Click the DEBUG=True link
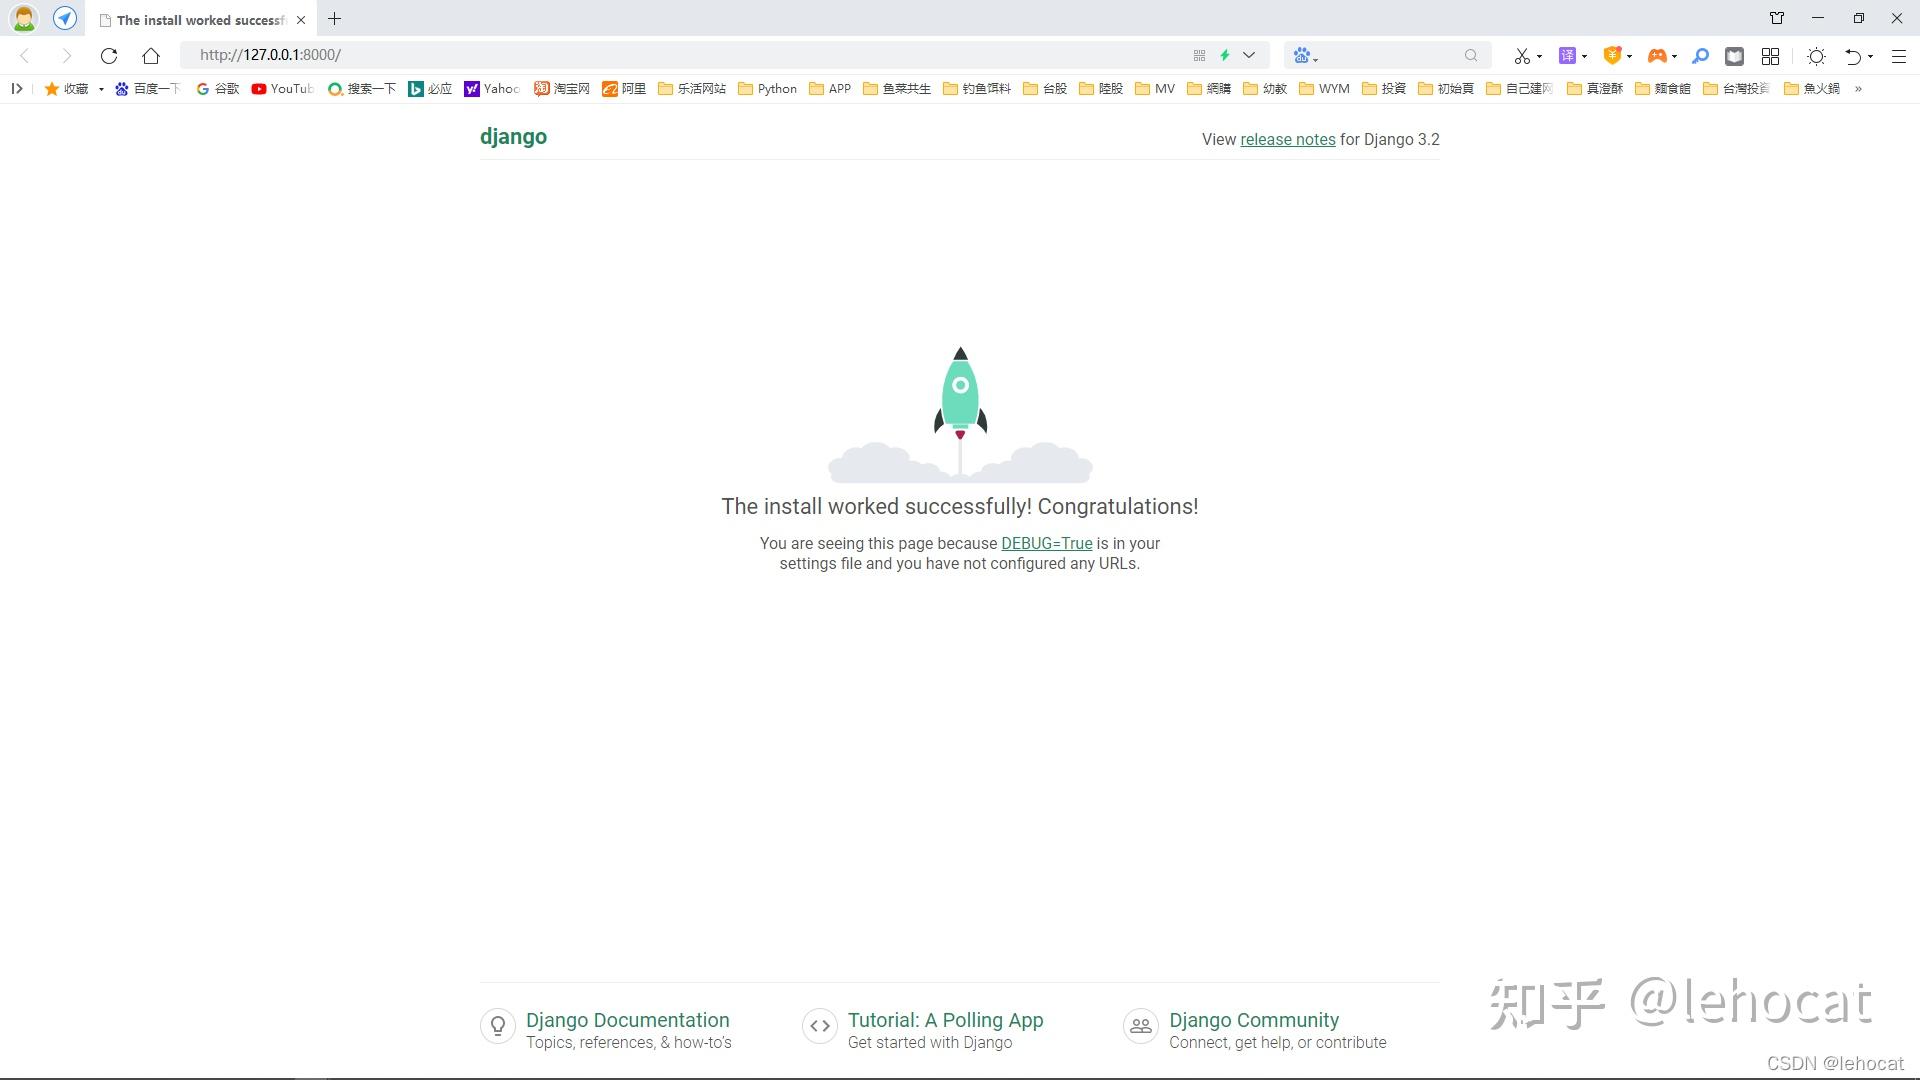This screenshot has width=1920, height=1080. click(x=1046, y=543)
